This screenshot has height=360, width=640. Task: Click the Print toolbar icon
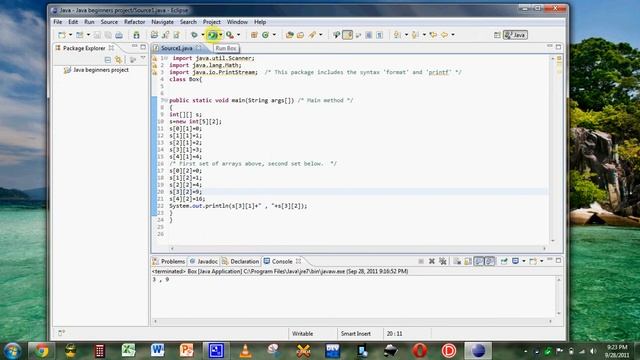pyautogui.click(x=119, y=35)
